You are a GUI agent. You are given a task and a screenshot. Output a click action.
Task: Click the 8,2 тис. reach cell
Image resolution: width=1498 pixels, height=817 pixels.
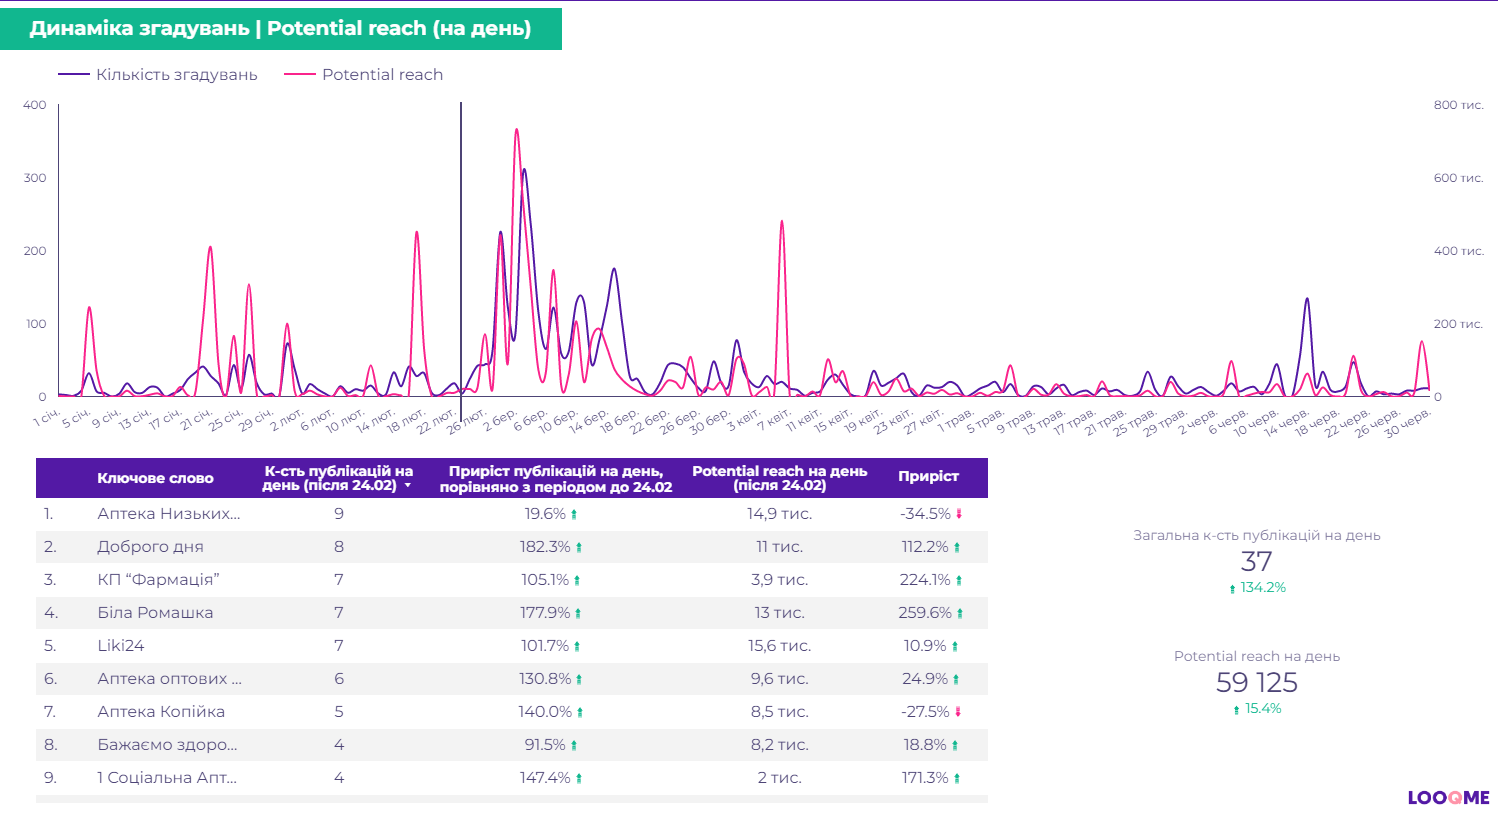coord(779,745)
